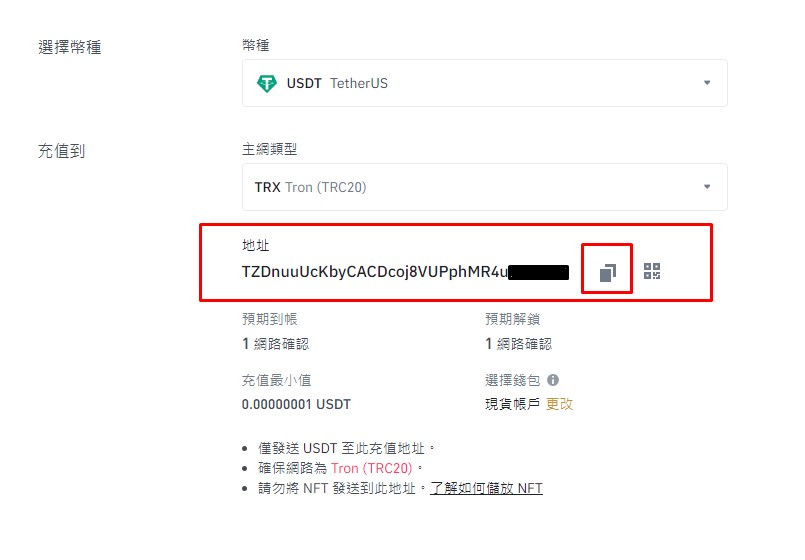Click 更改 to change wallet

pyautogui.click(x=559, y=404)
